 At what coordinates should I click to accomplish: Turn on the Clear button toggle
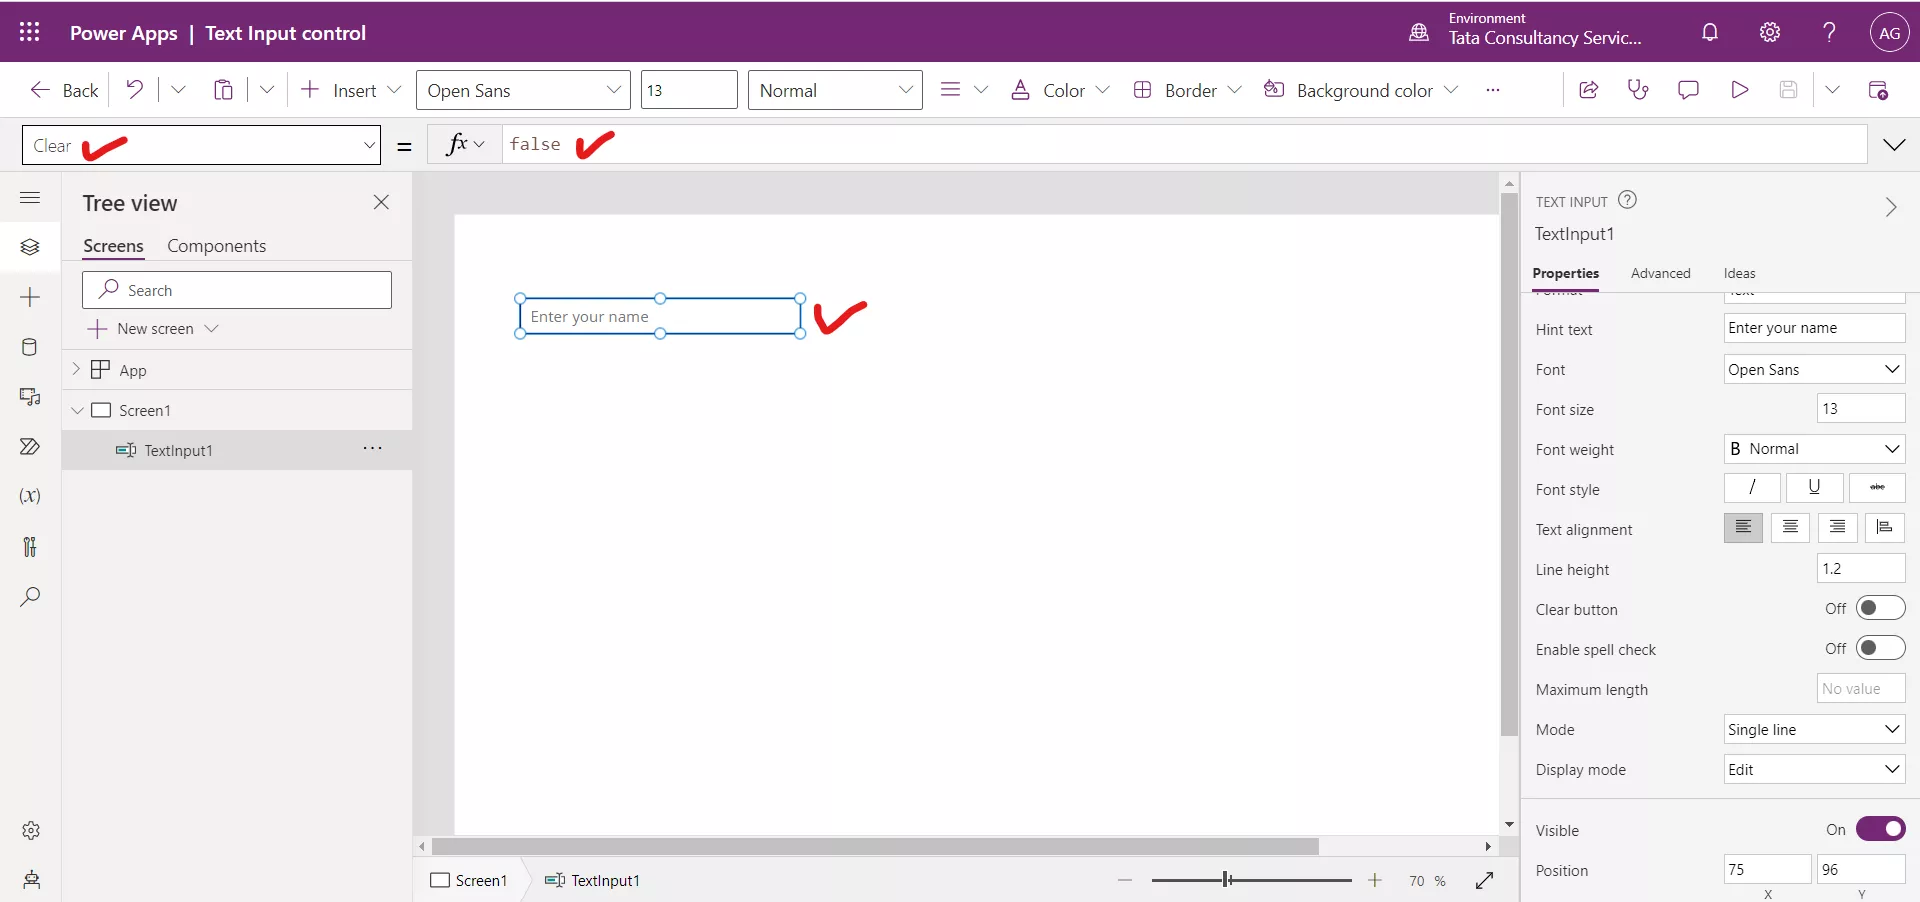(1880, 608)
